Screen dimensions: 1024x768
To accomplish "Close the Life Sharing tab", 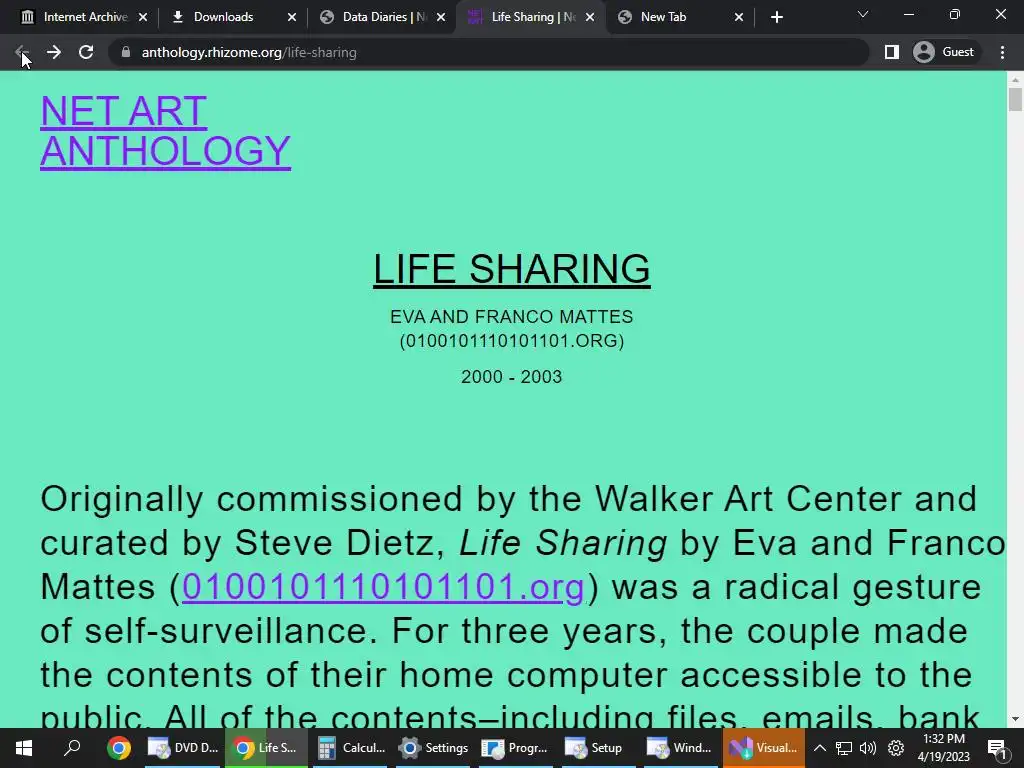I will point(590,17).
